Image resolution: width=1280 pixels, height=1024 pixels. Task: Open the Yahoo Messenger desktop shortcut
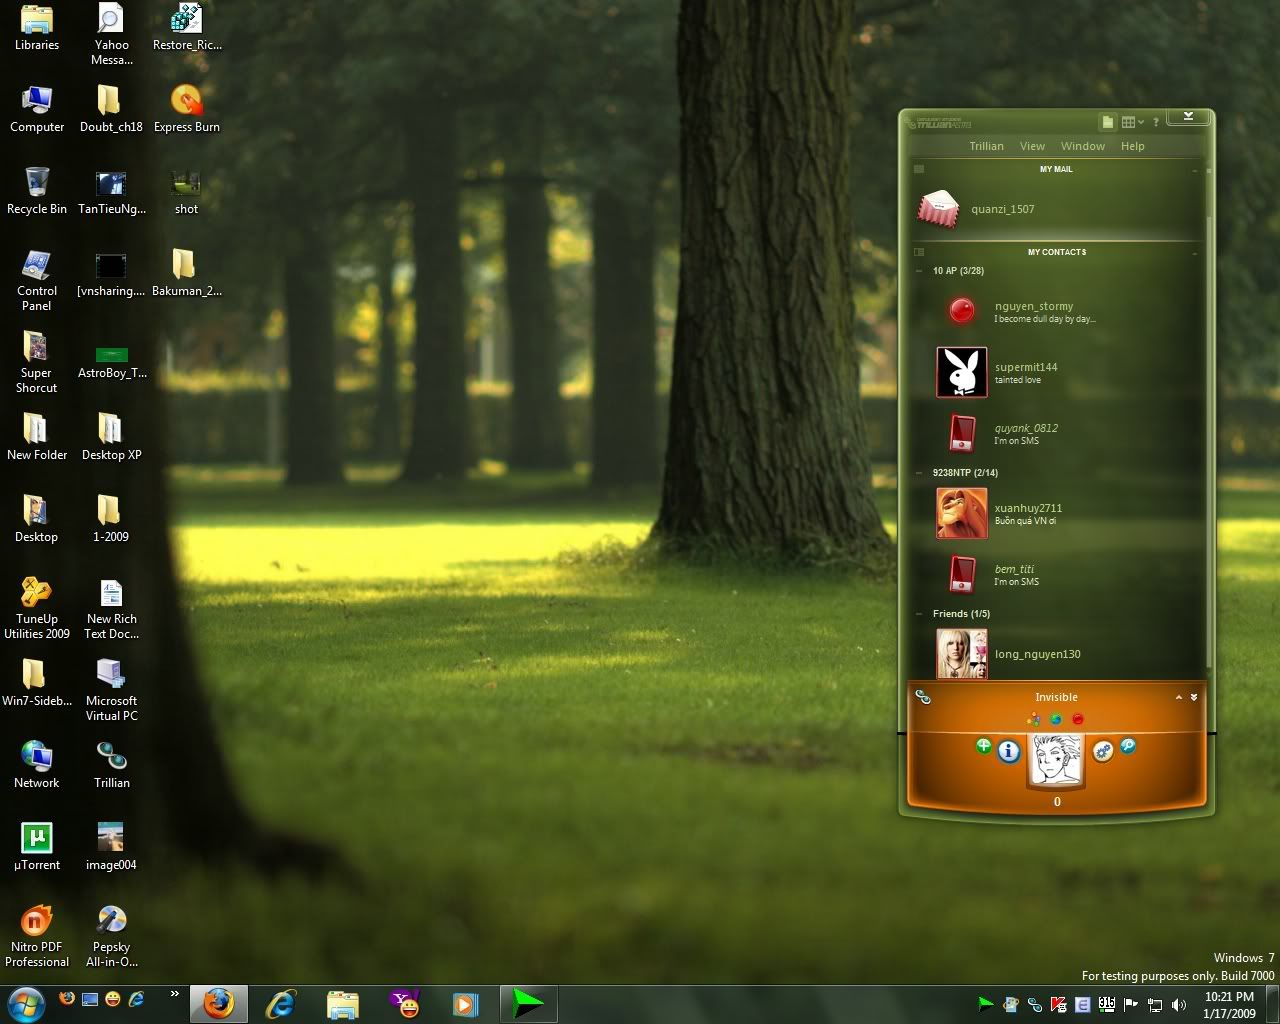[x=111, y=35]
